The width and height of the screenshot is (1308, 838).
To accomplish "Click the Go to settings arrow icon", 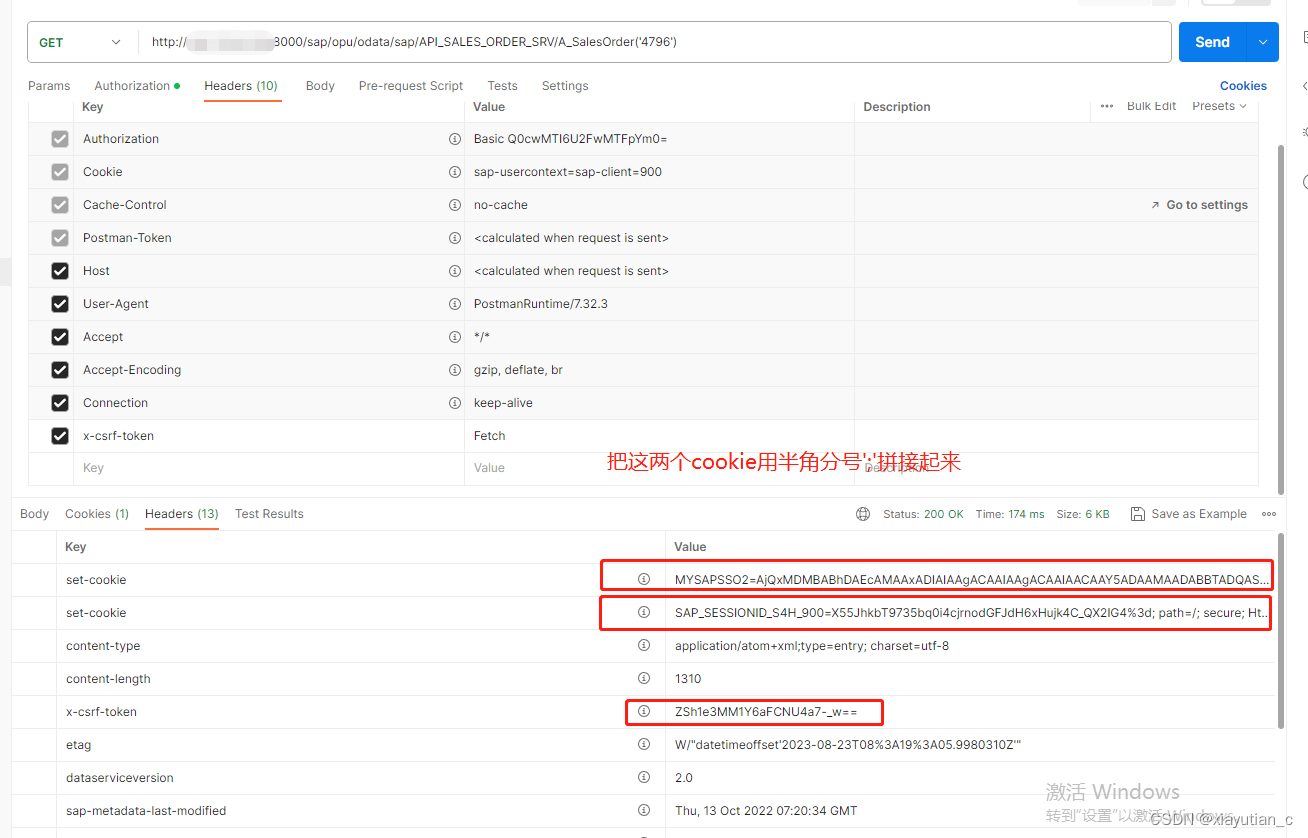I will pyautogui.click(x=1155, y=205).
